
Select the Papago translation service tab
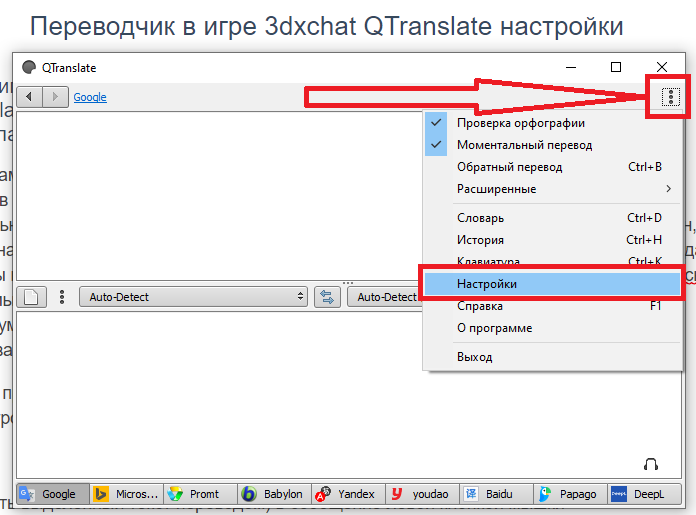(x=571, y=494)
